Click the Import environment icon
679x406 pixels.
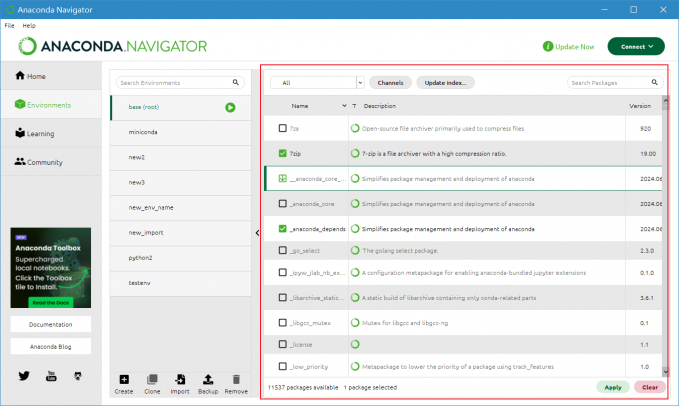pyautogui.click(x=180, y=380)
